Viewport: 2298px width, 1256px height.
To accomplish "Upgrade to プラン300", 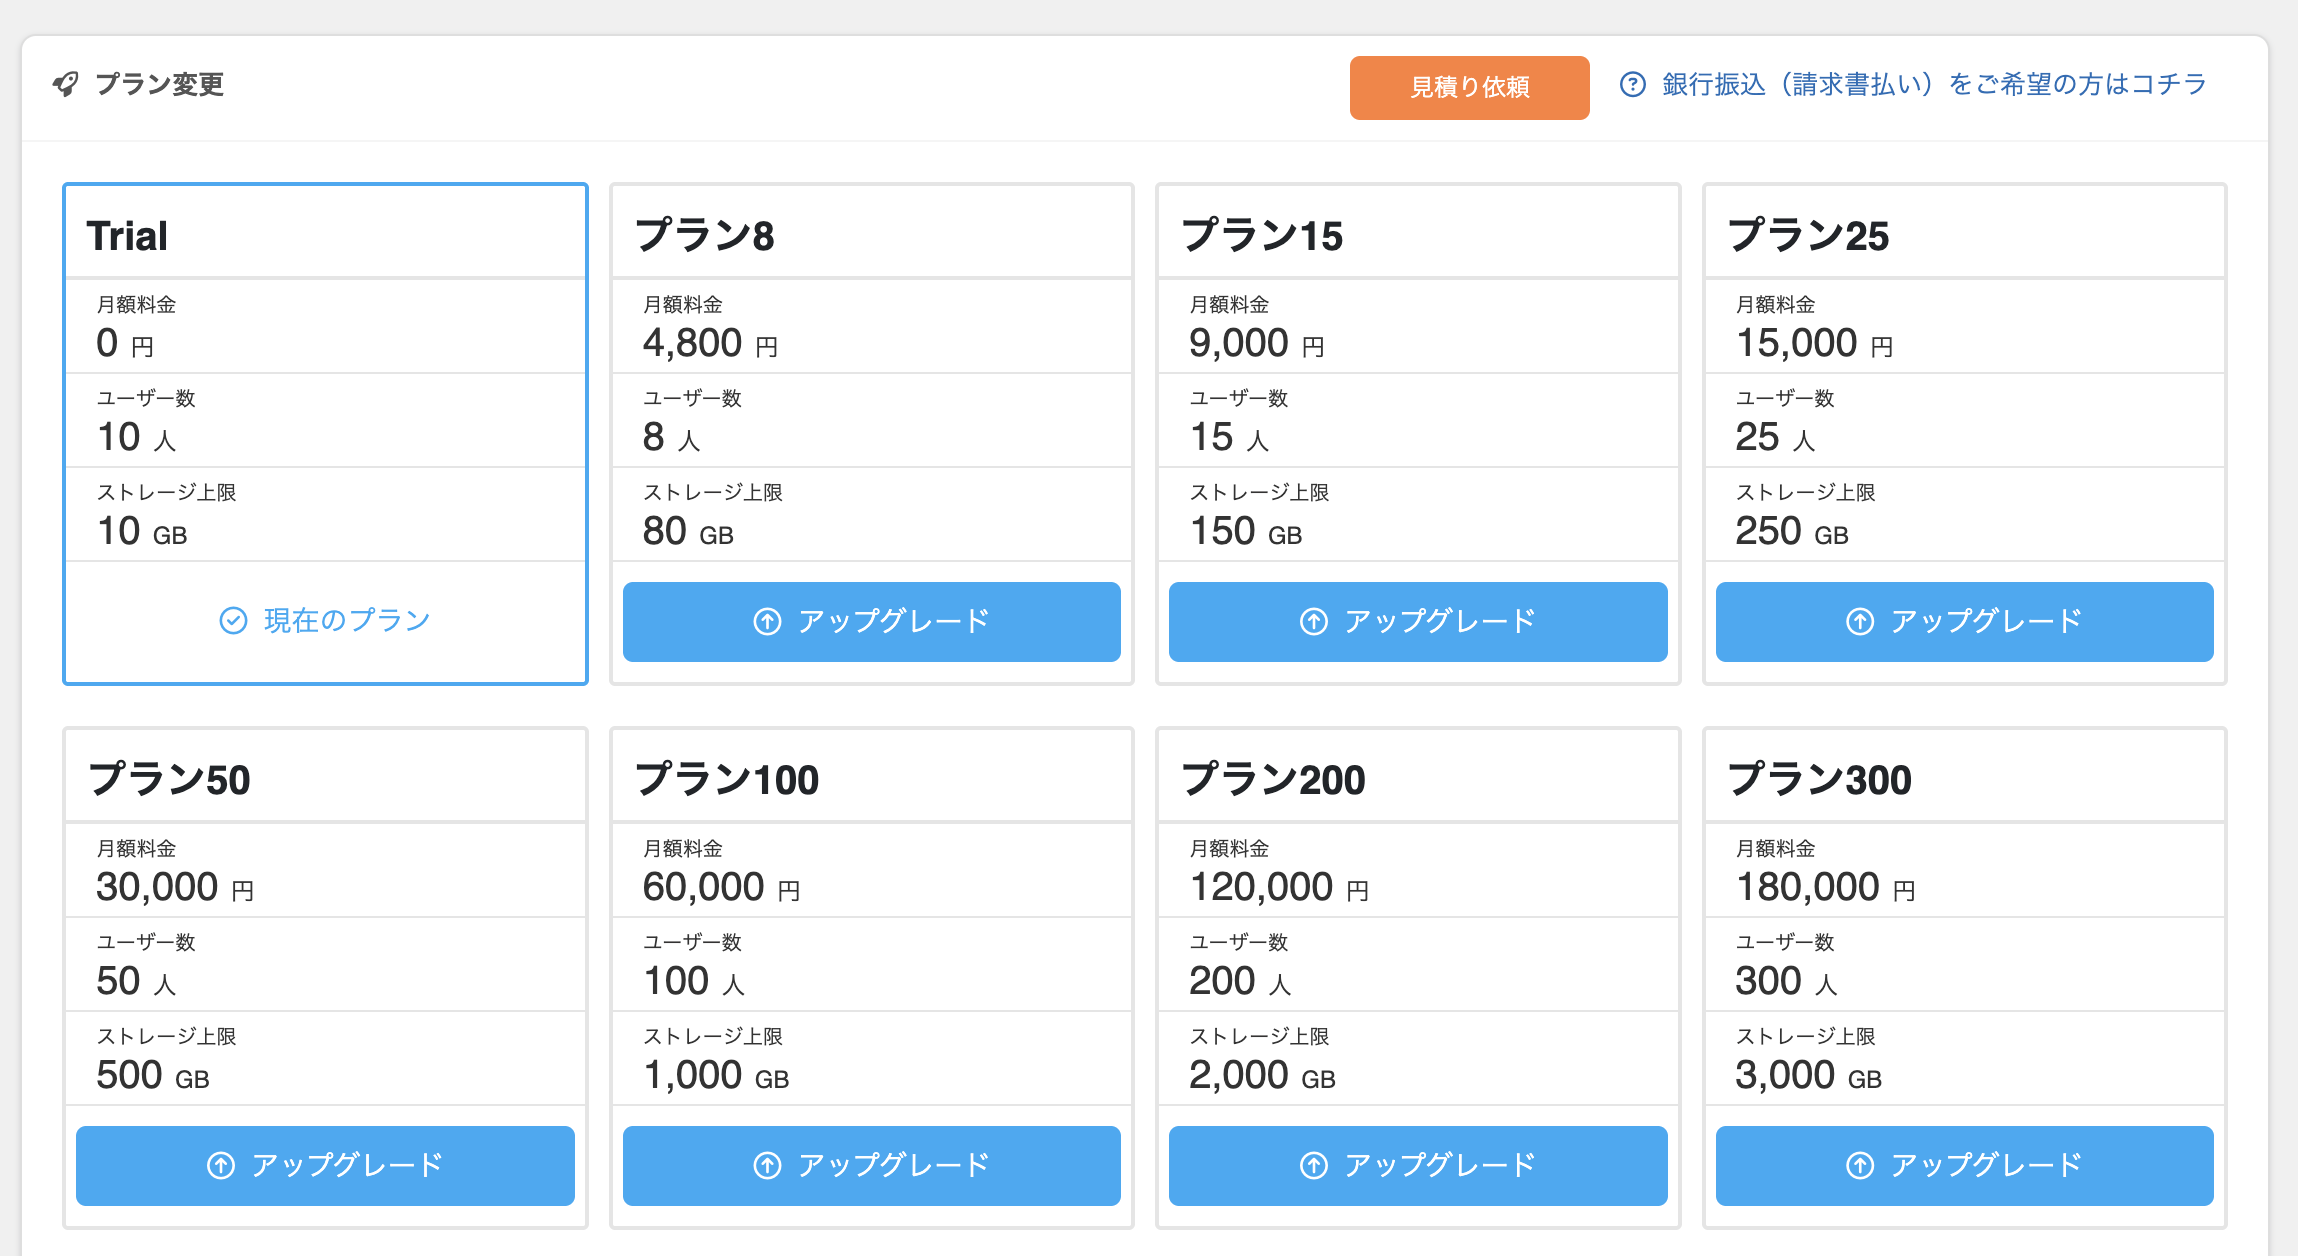I will 1964,1165.
